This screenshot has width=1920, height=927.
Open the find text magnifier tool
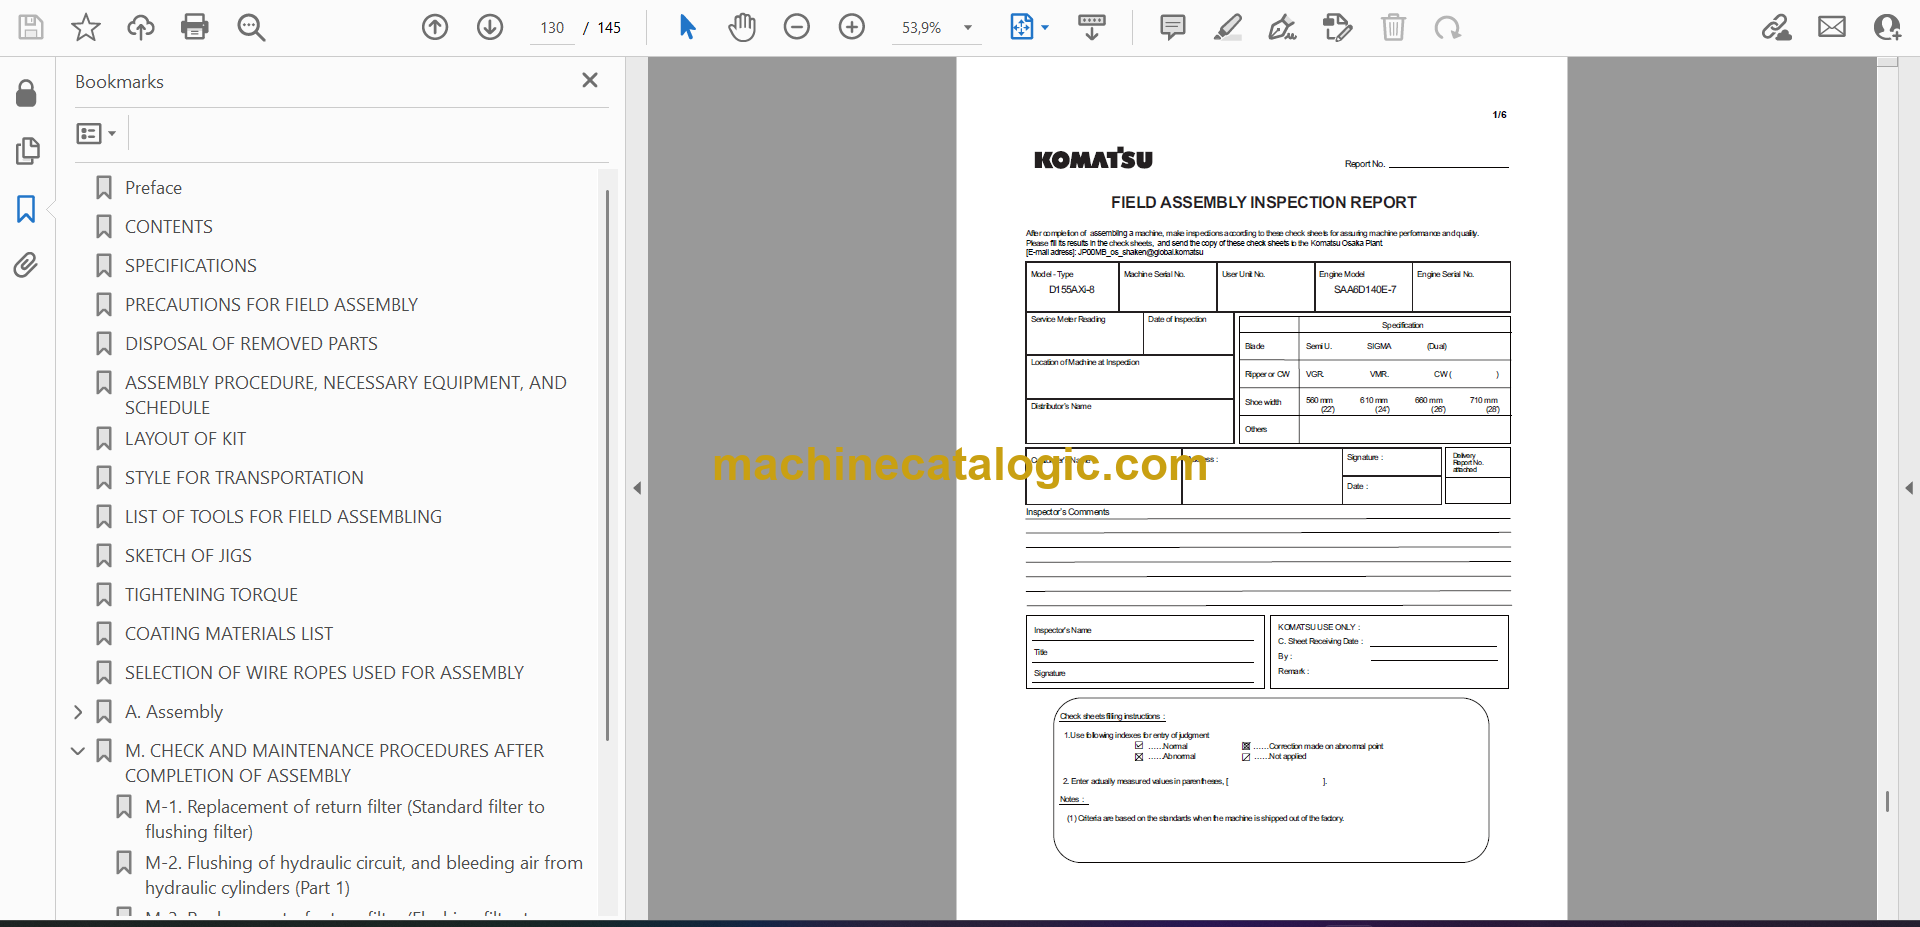(x=251, y=27)
